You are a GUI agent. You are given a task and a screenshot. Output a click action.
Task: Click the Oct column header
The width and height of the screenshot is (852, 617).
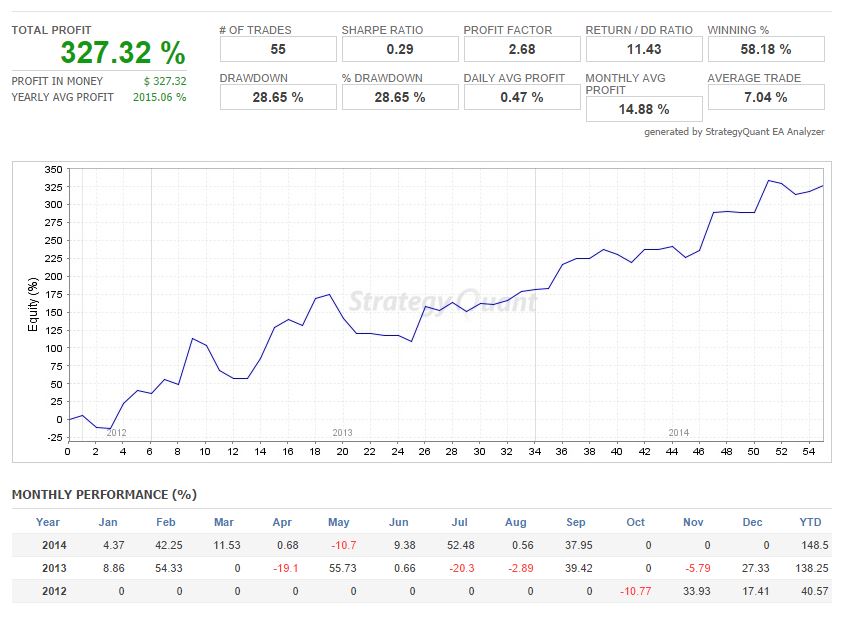pyautogui.click(x=635, y=522)
